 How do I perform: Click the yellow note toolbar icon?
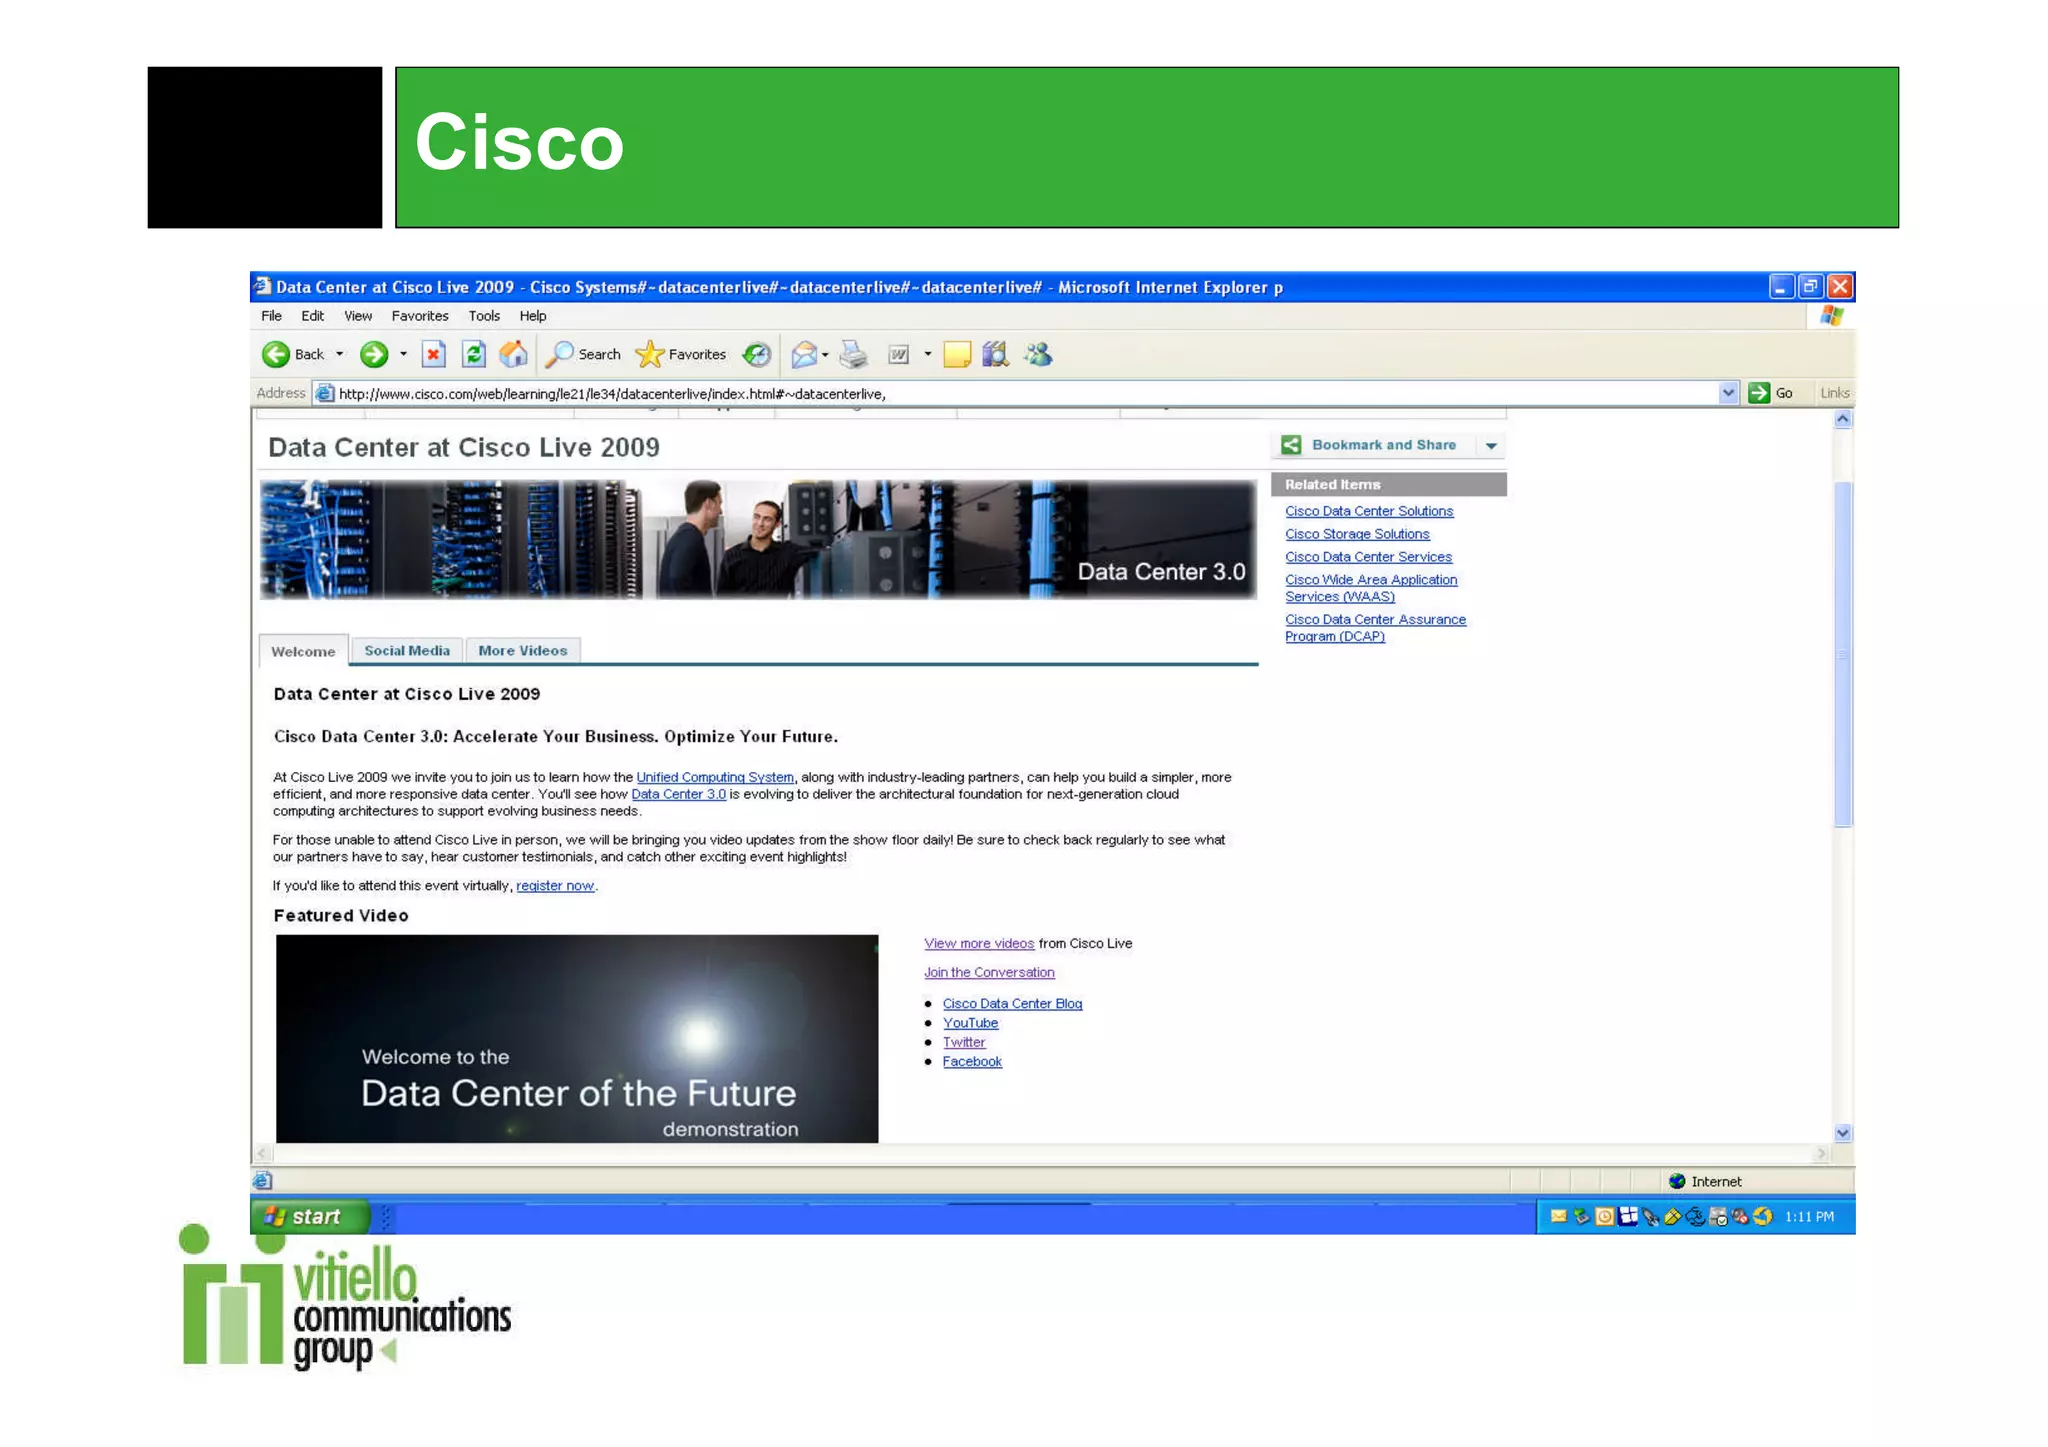click(x=957, y=354)
